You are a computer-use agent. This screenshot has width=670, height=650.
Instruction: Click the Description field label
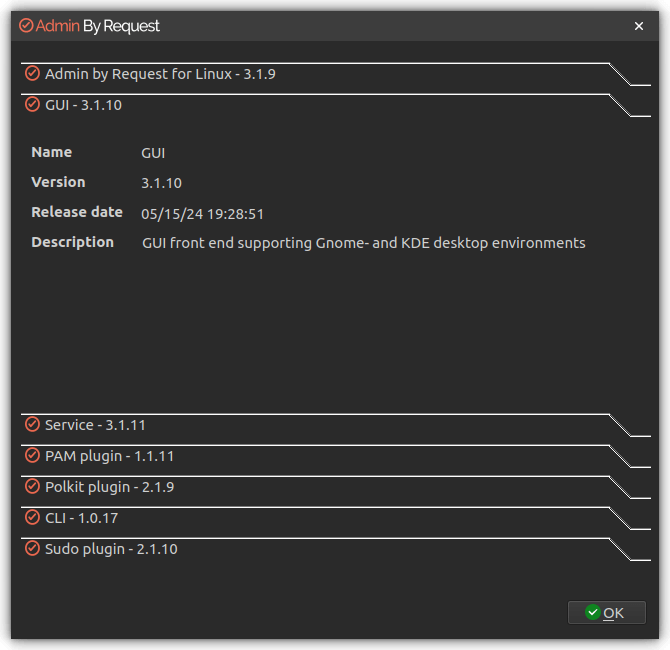73,242
